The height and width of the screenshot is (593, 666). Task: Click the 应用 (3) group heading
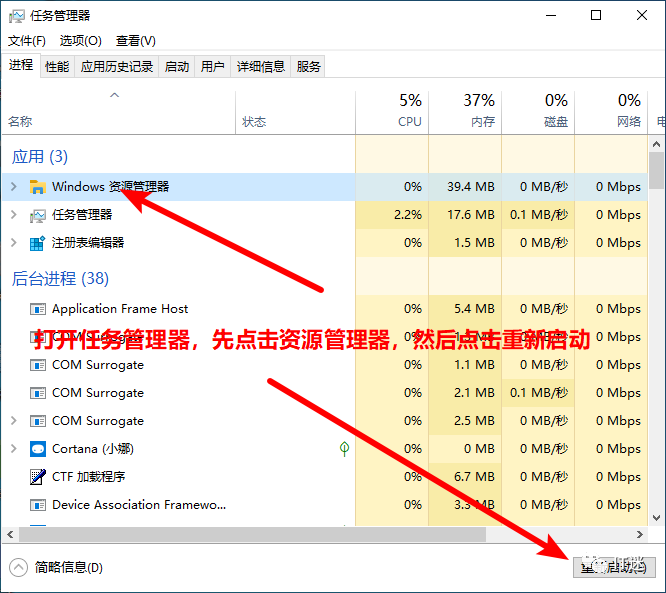click(40, 157)
